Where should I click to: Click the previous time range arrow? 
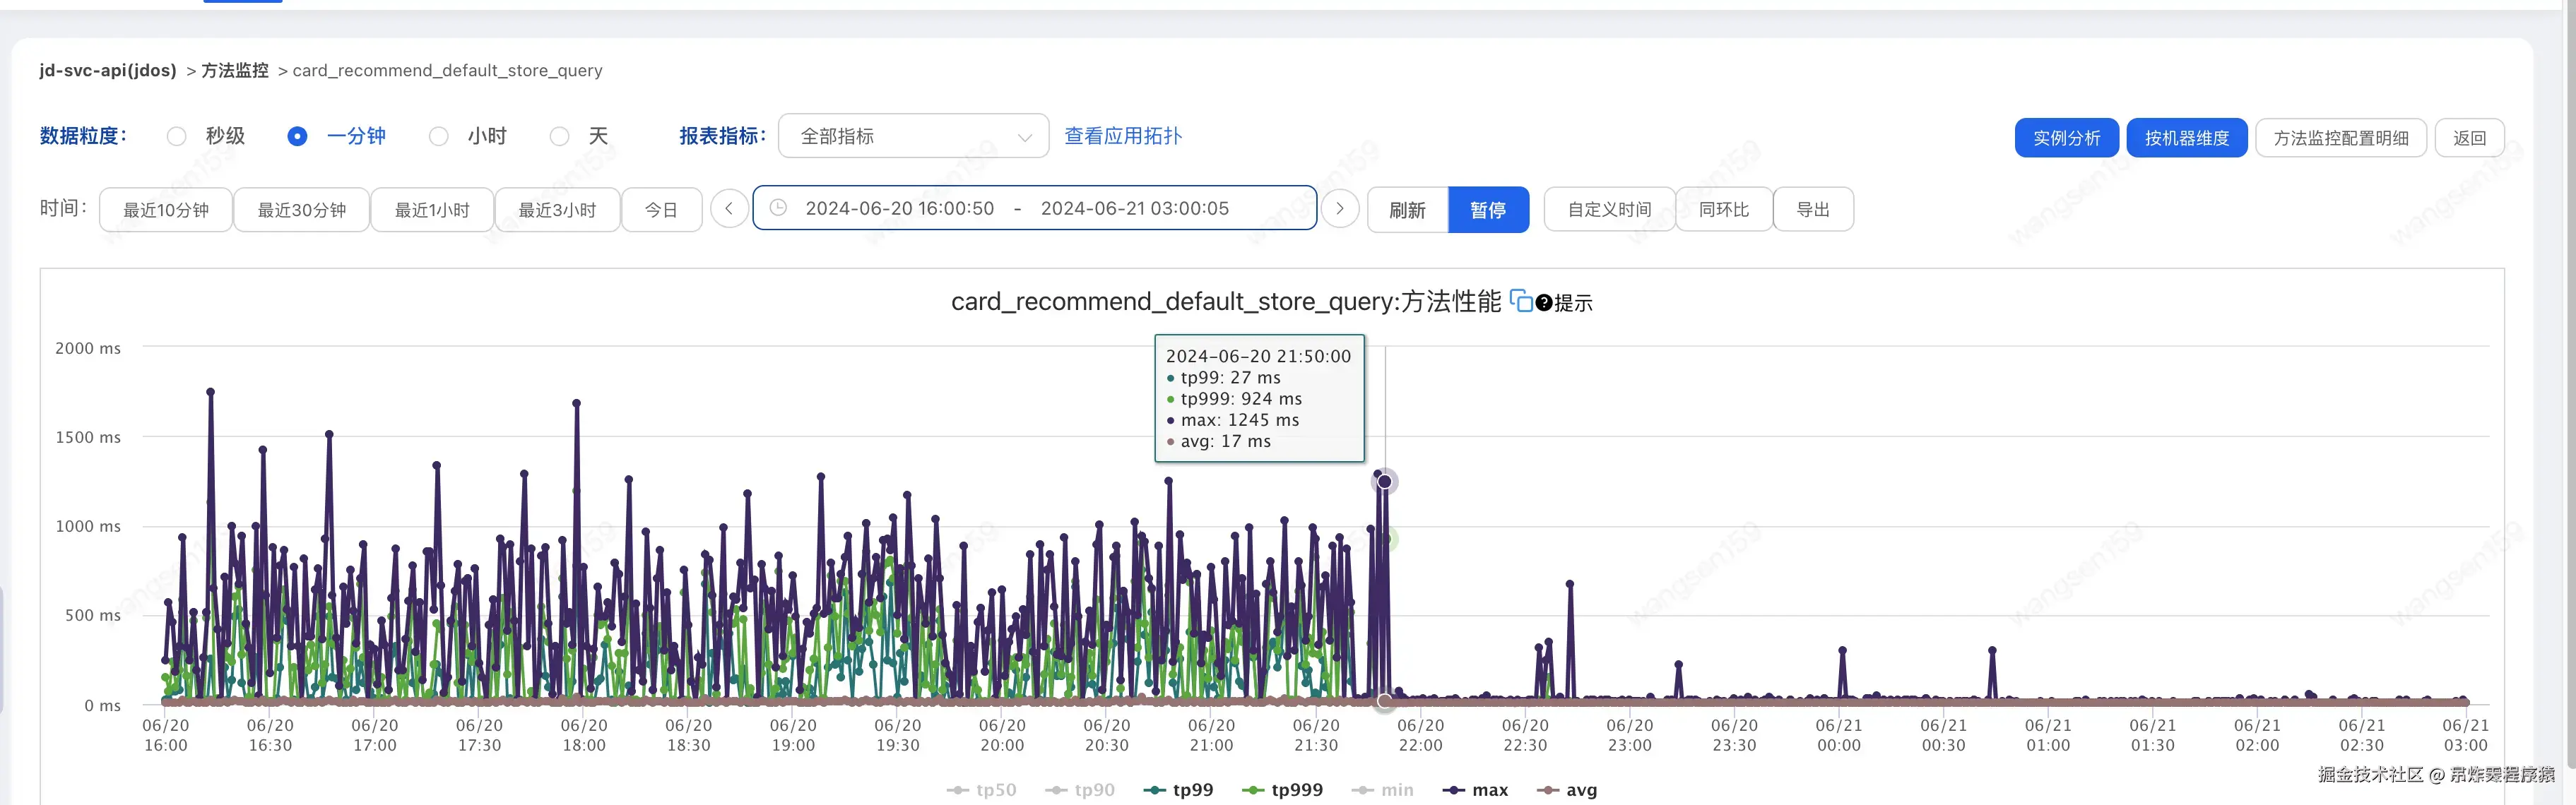(x=729, y=209)
